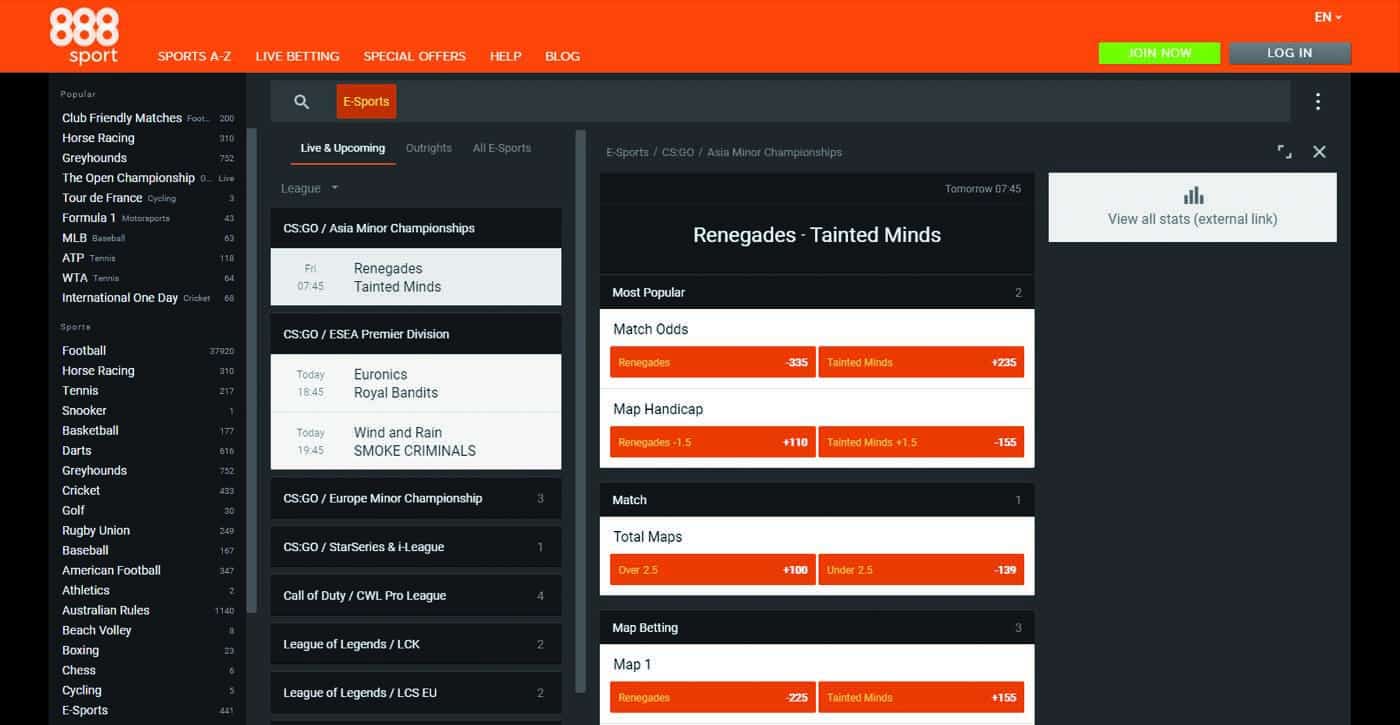Switch to Outrights tab
The width and height of the screenshot is (1400, 725).
point(429,148)
